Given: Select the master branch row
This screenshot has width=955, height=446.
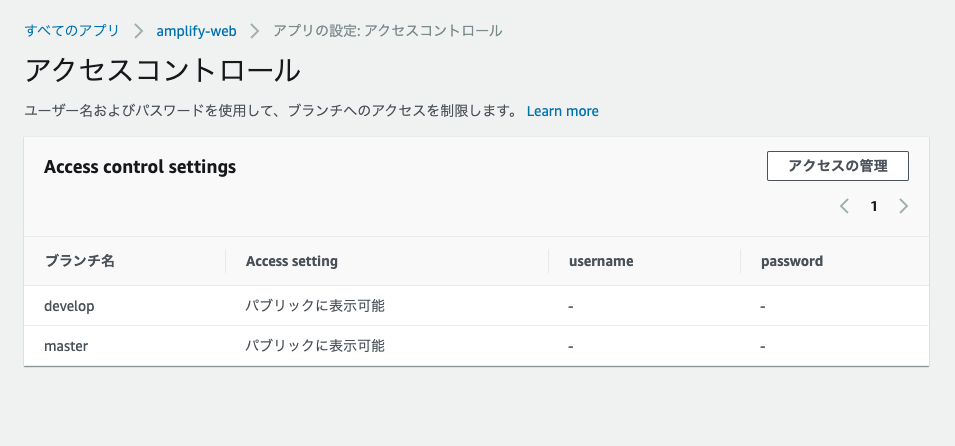Looking at the screenshot, I should coord(66,346).
